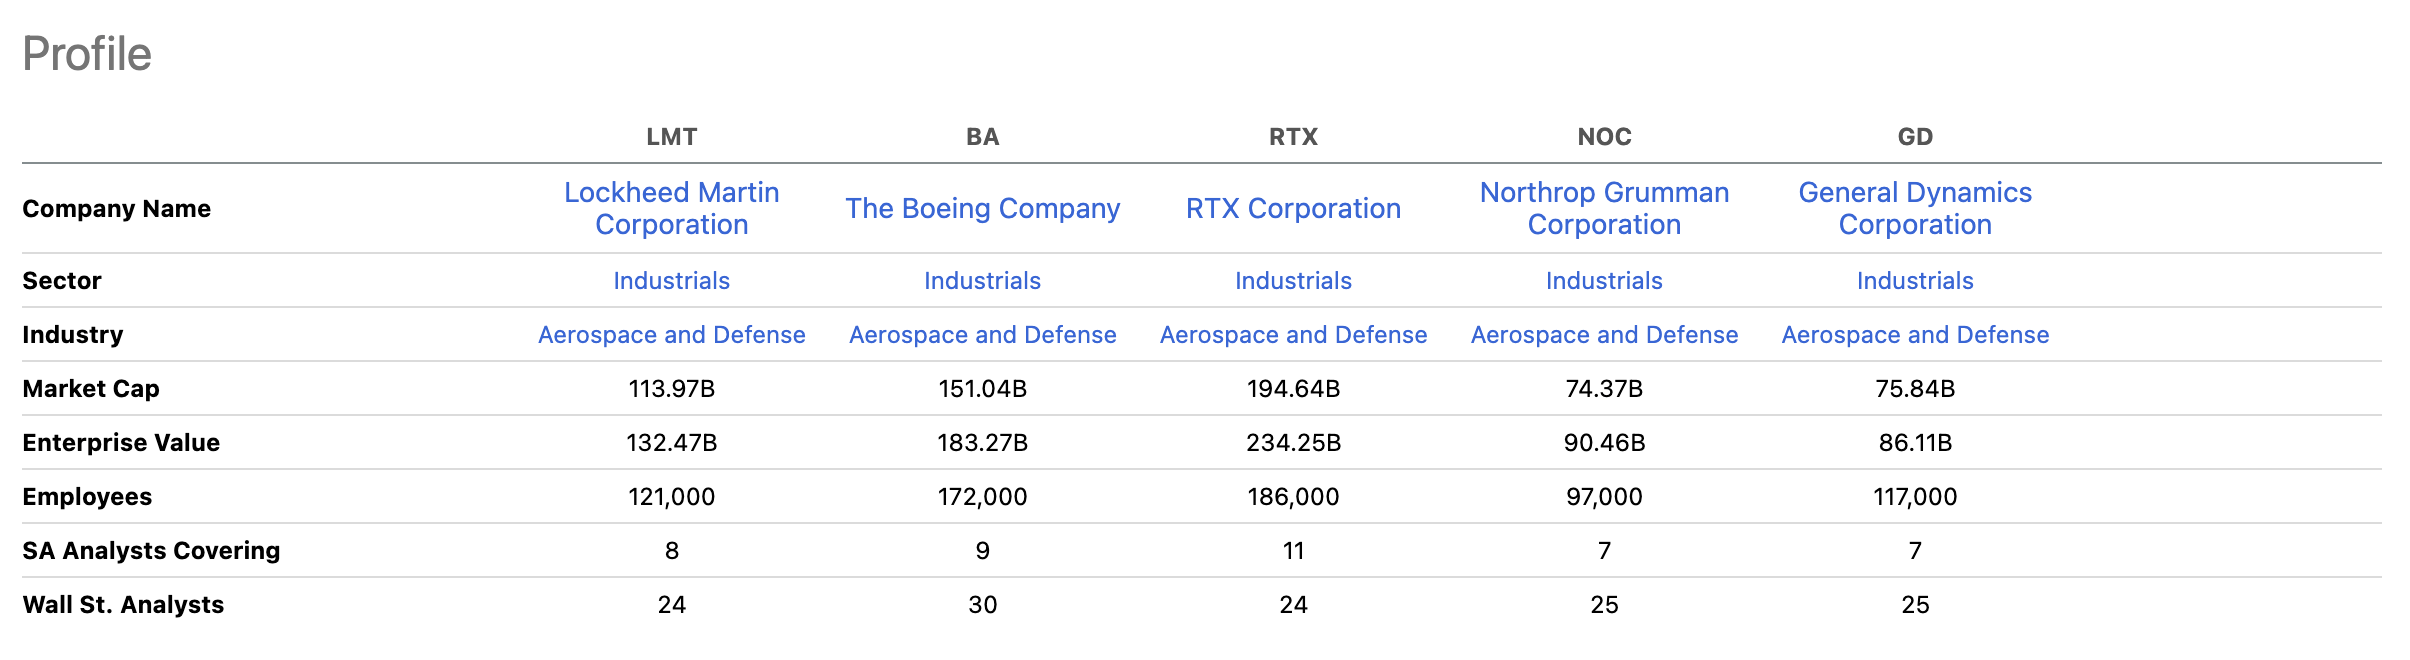Select the 172,000 employees value
Image resolution: width=2410 pixels, height=660 pixels.
click(983, 497)
